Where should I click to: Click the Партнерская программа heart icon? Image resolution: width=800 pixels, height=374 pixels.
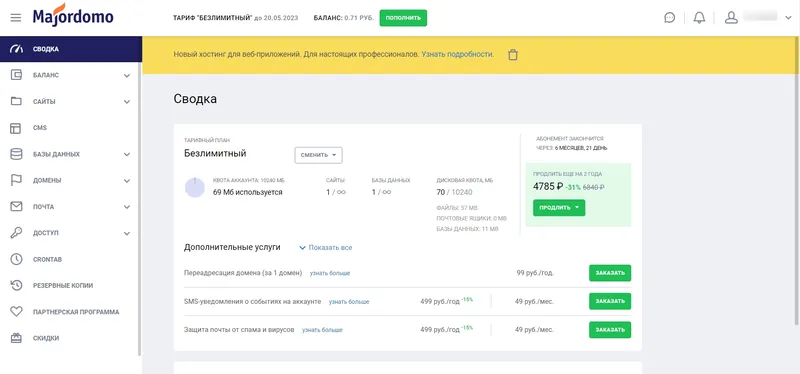coord(16,311)
